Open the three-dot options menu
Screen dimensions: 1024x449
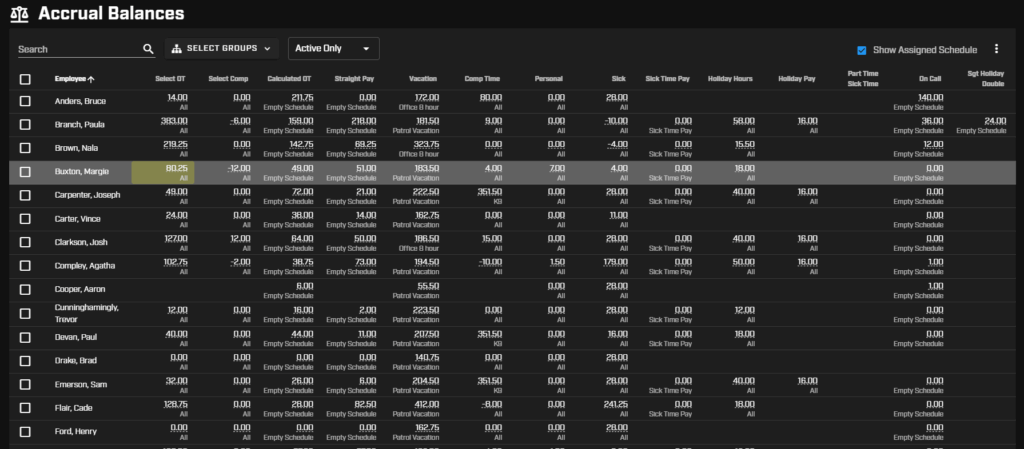(996, 48)
